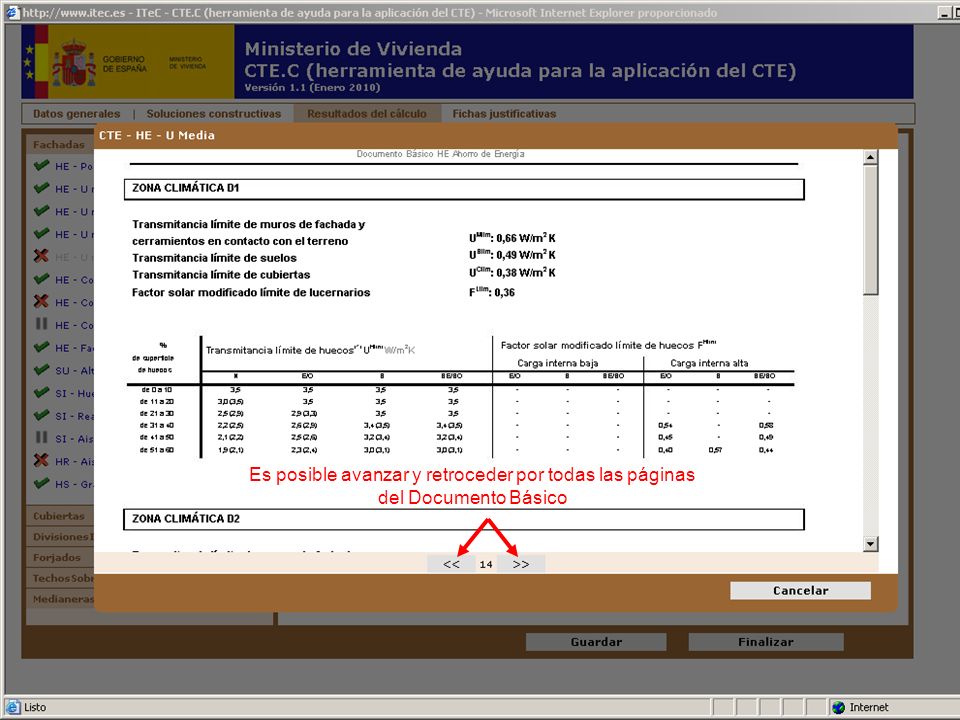Click the page icon beside Listo
Screen dimensions: 960x720
[12, 707]
